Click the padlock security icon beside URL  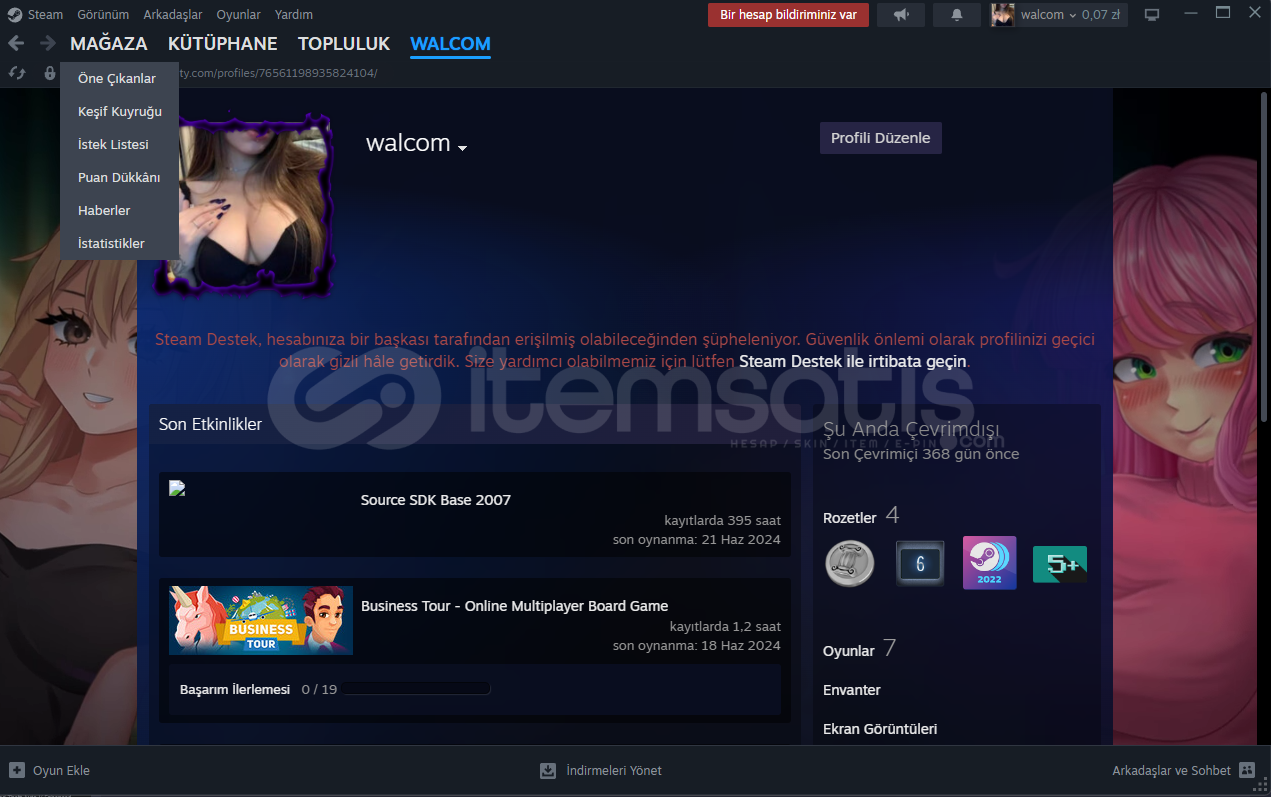[x=50, y=73]
